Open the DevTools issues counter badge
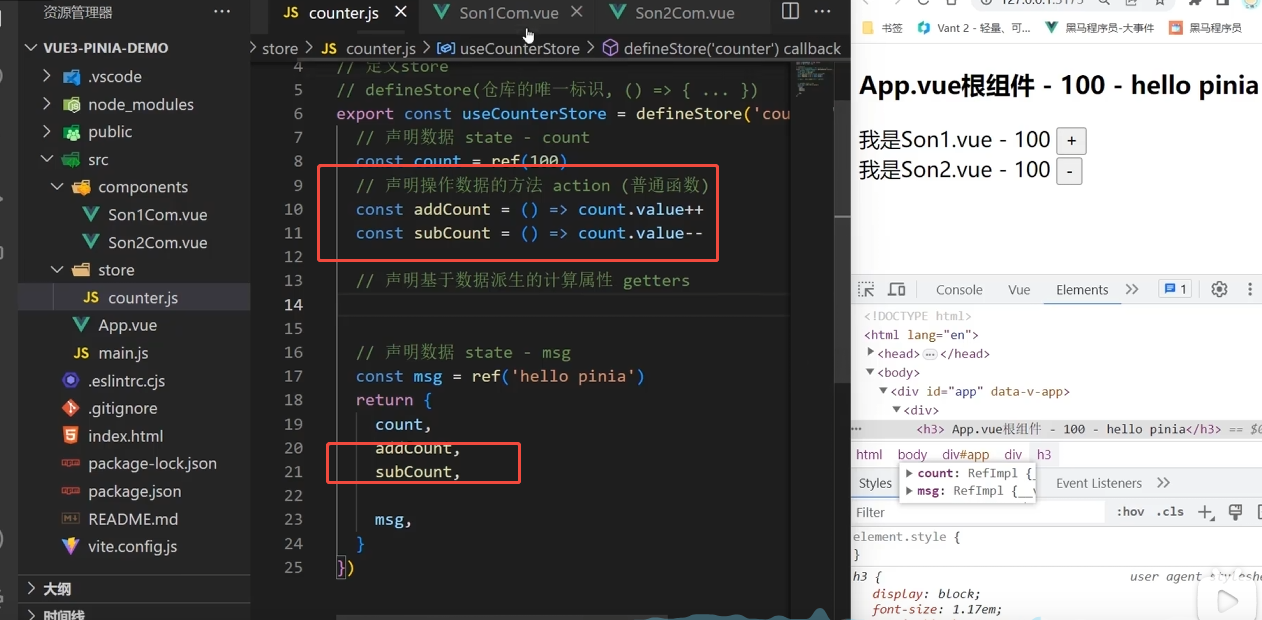Viewport: 1262px width, 620px height. [x=1174, y=289]
